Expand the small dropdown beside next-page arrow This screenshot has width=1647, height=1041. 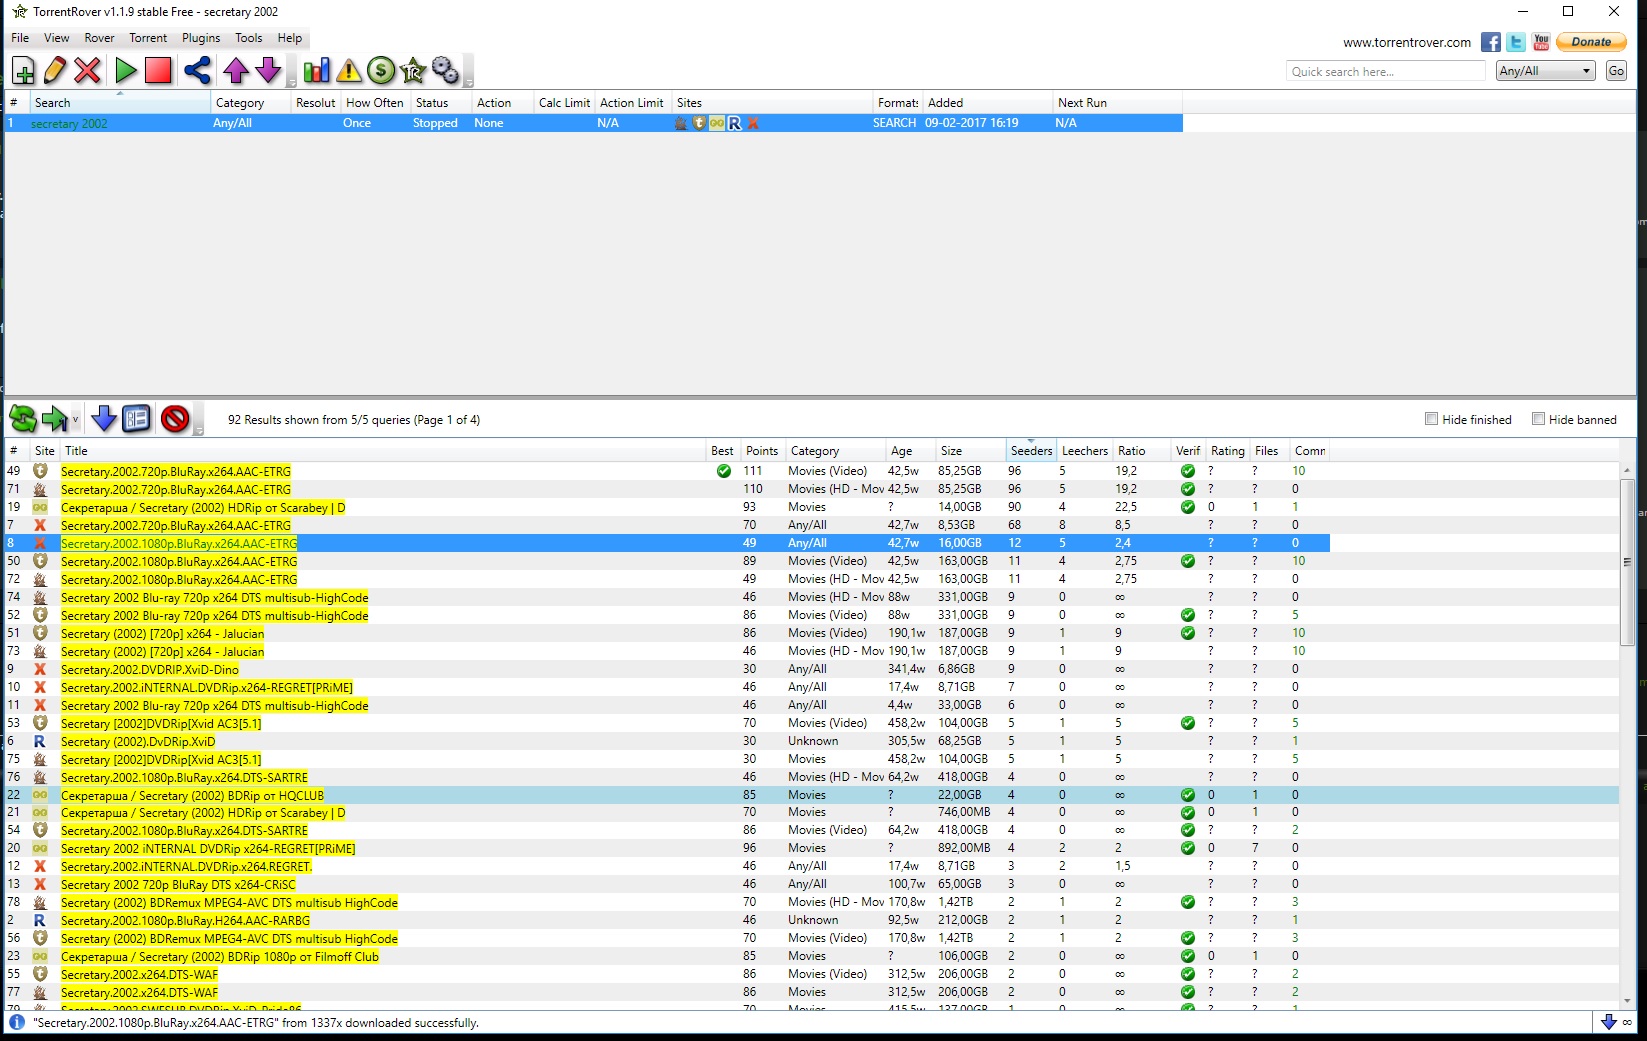[x=75, y=421]
